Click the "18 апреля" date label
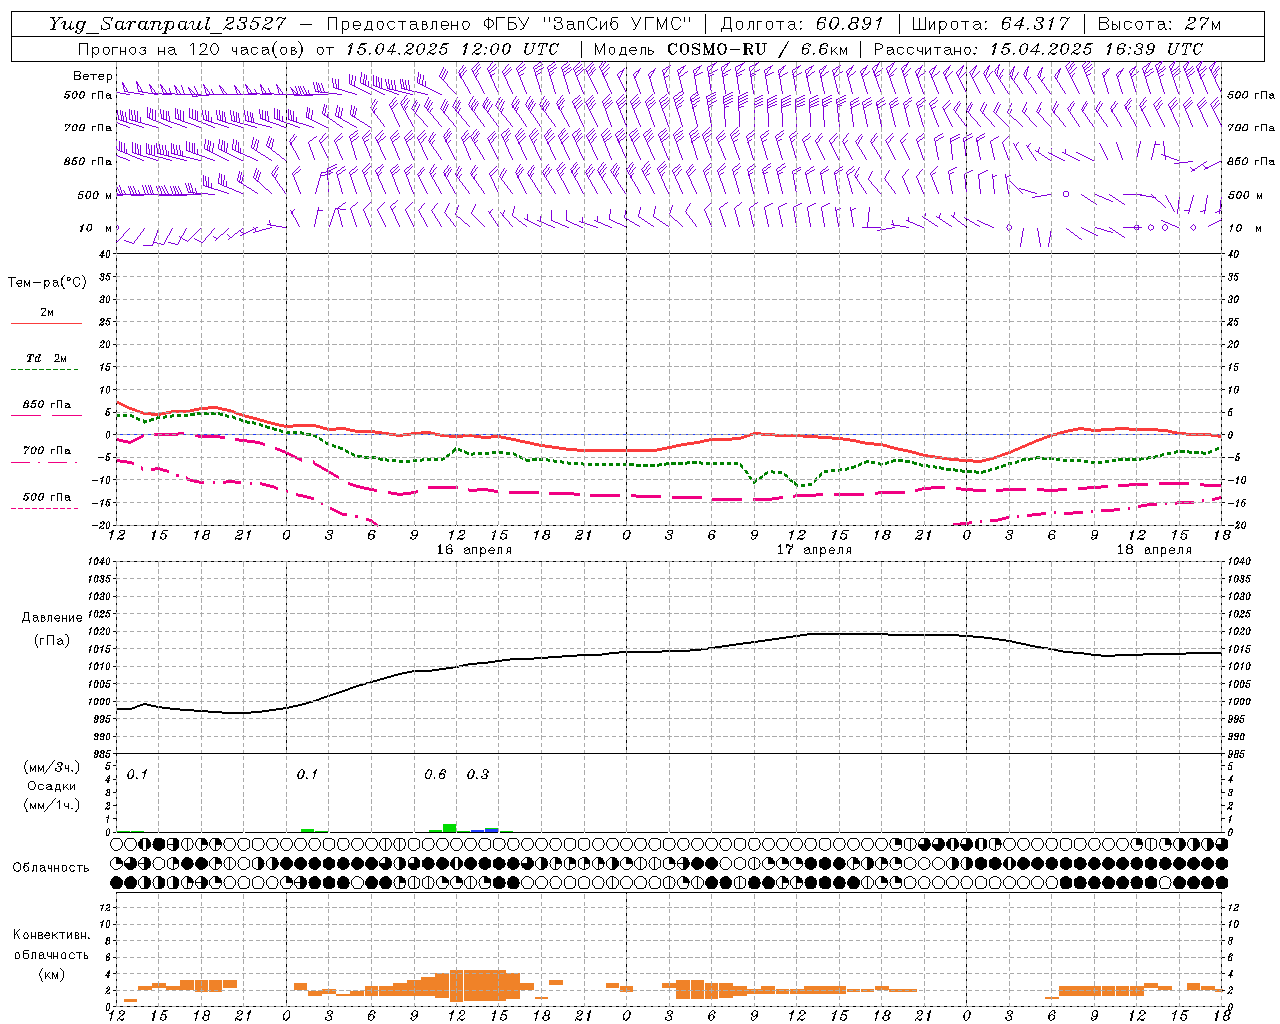Viewport: 1280px width, 1024px height. pyautogui.click(x=1155, y=550)
